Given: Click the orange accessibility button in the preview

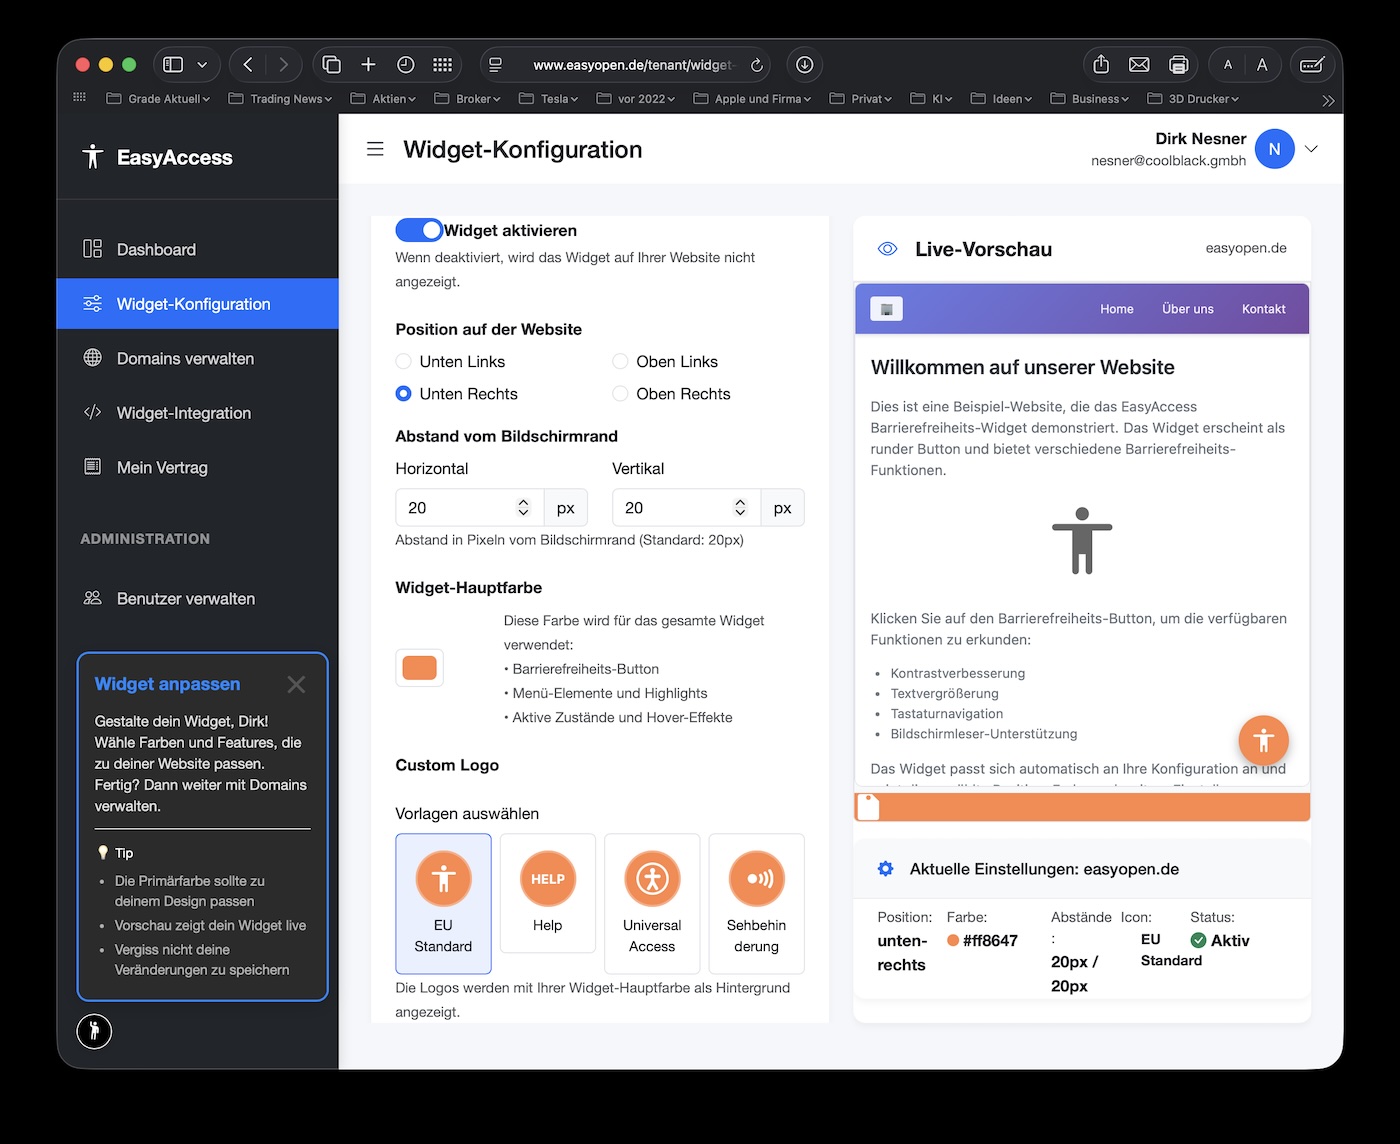Looking at the screenshot, I should [1263, 740].
